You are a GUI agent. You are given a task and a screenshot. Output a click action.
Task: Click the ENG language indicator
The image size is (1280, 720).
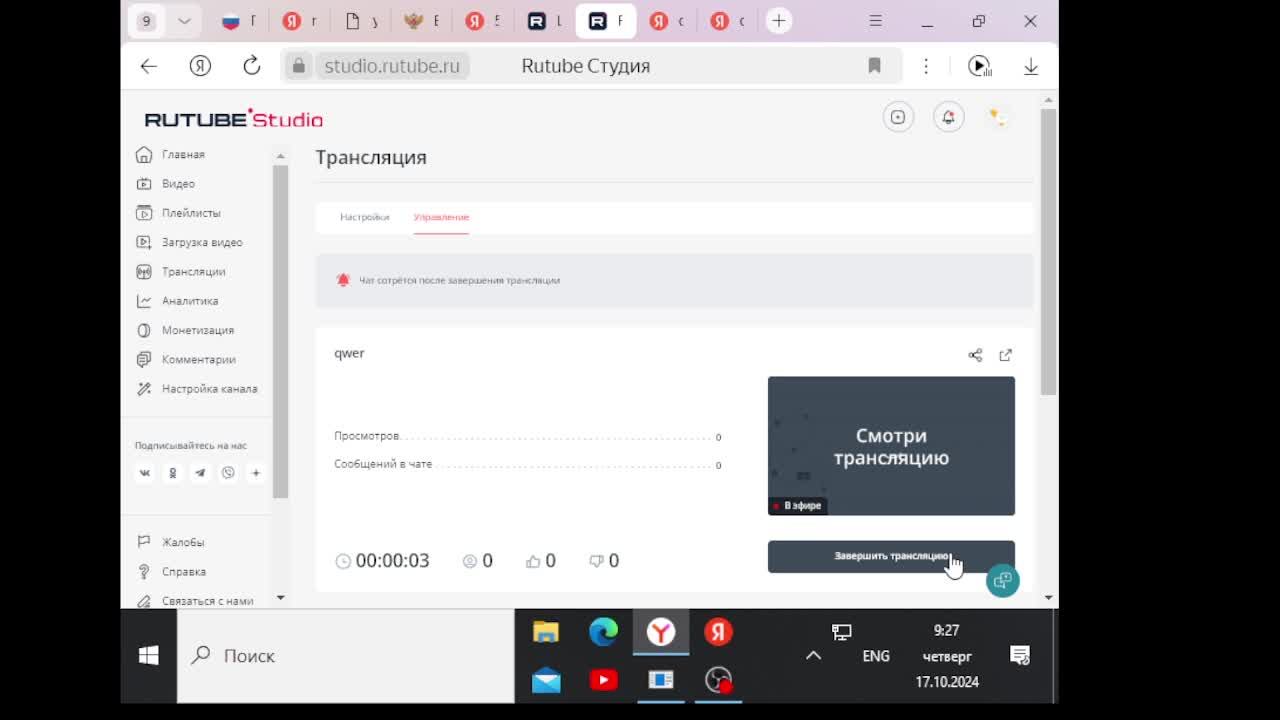click(876, 656)
